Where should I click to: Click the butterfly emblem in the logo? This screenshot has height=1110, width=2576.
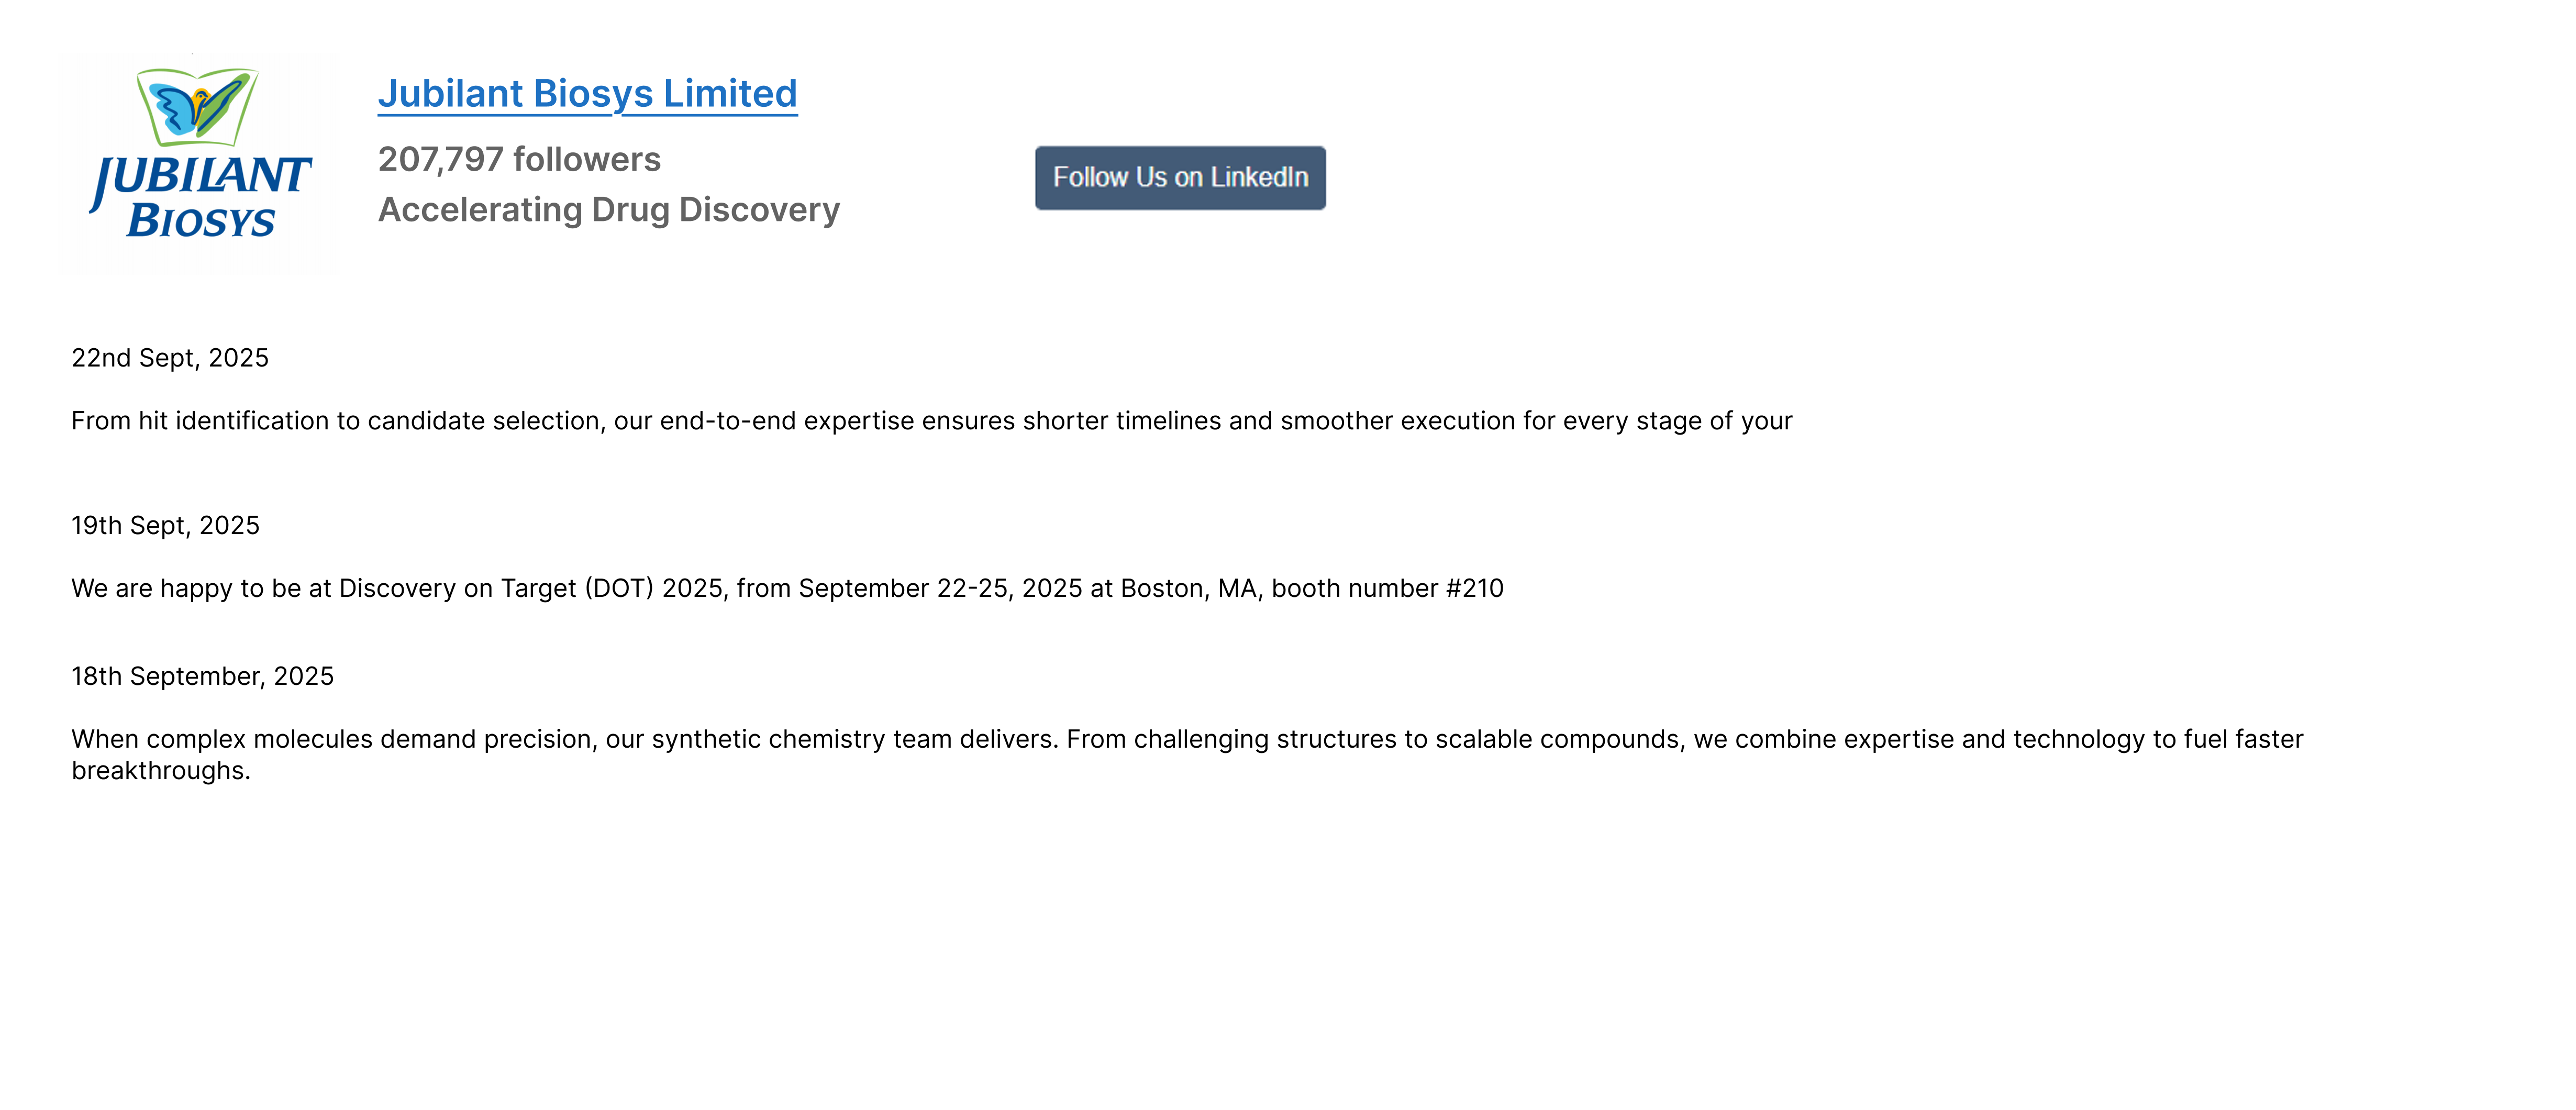pos(198,105)
